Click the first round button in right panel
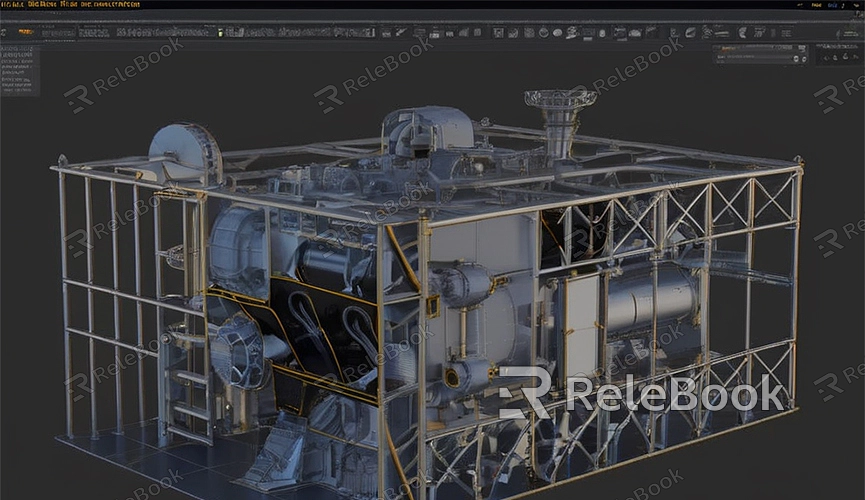The image size is (865, 500). tap(796, 58)
